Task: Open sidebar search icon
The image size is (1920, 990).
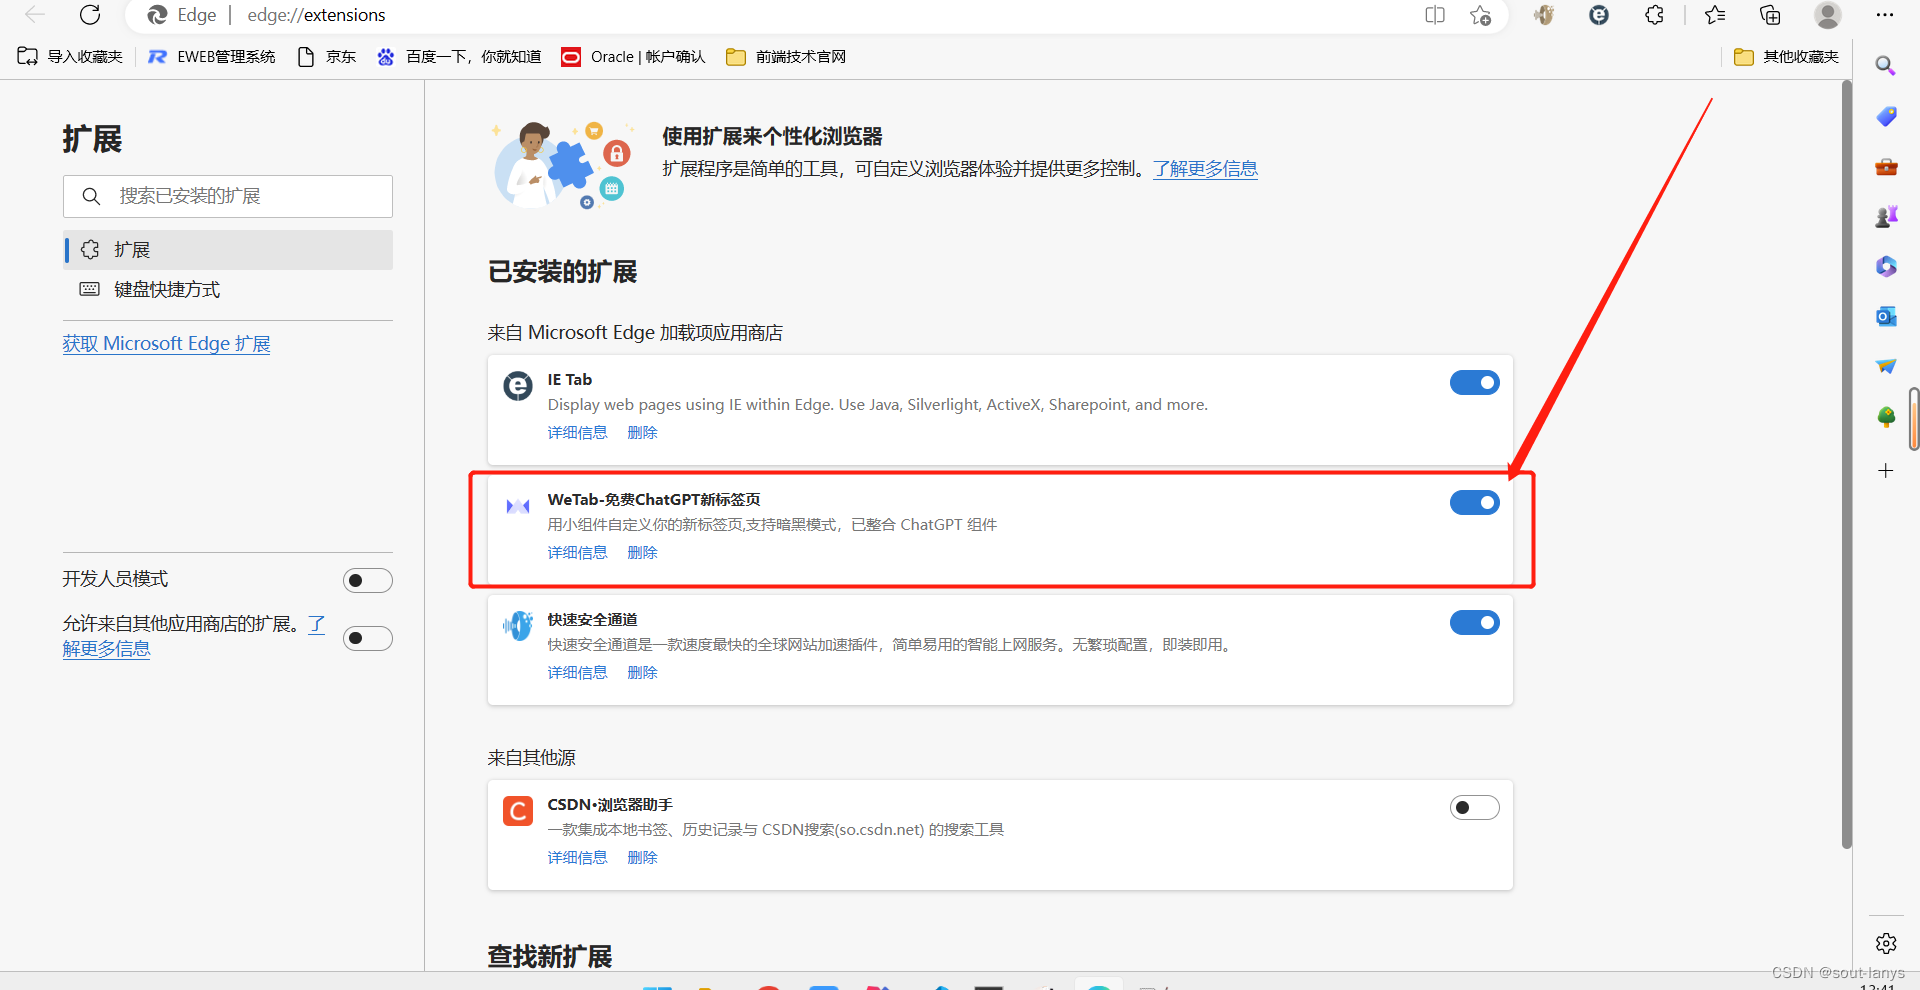Action: pyautogui.click(x=1886, y=66)
